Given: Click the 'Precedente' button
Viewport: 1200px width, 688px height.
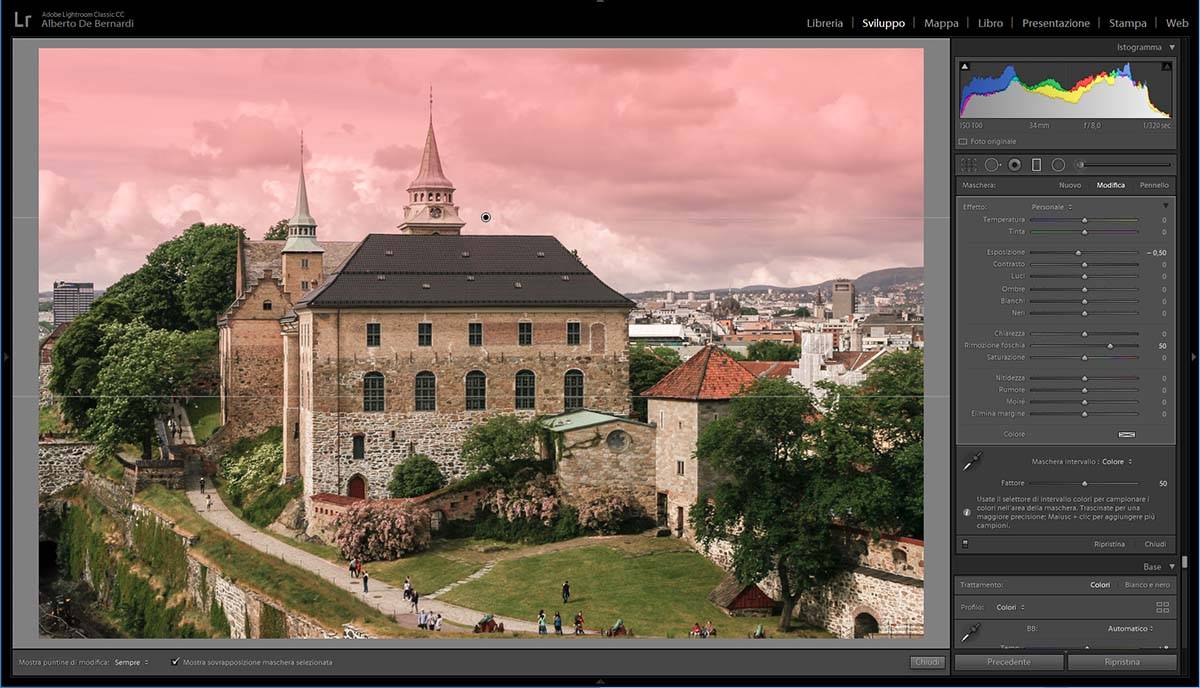Looking at the screenshot, I should coord(1008,662).
